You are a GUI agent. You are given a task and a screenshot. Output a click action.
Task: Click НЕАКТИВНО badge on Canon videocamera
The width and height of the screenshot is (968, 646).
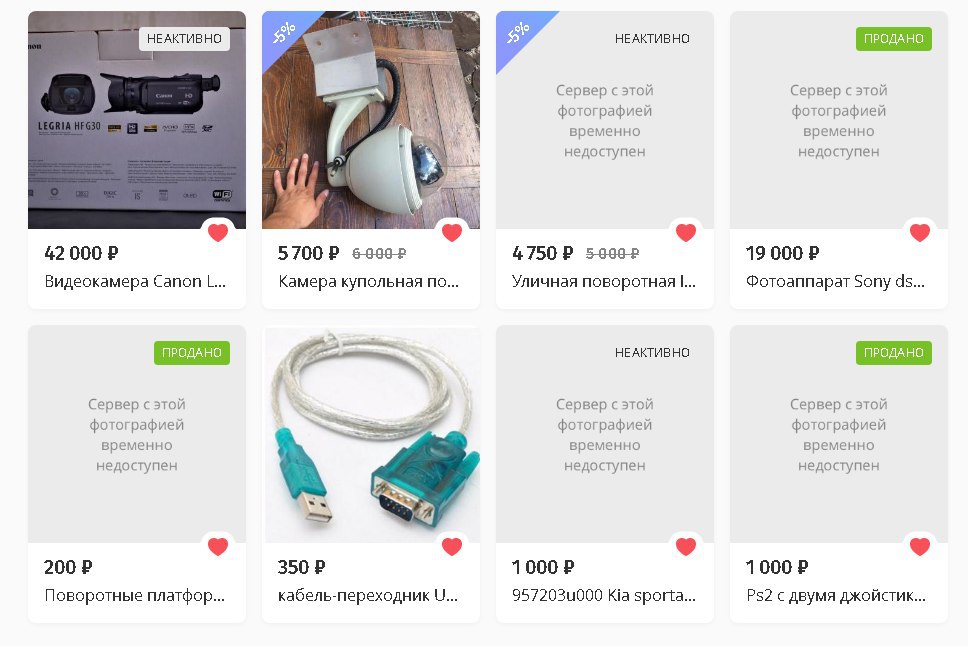click(185, 38)
